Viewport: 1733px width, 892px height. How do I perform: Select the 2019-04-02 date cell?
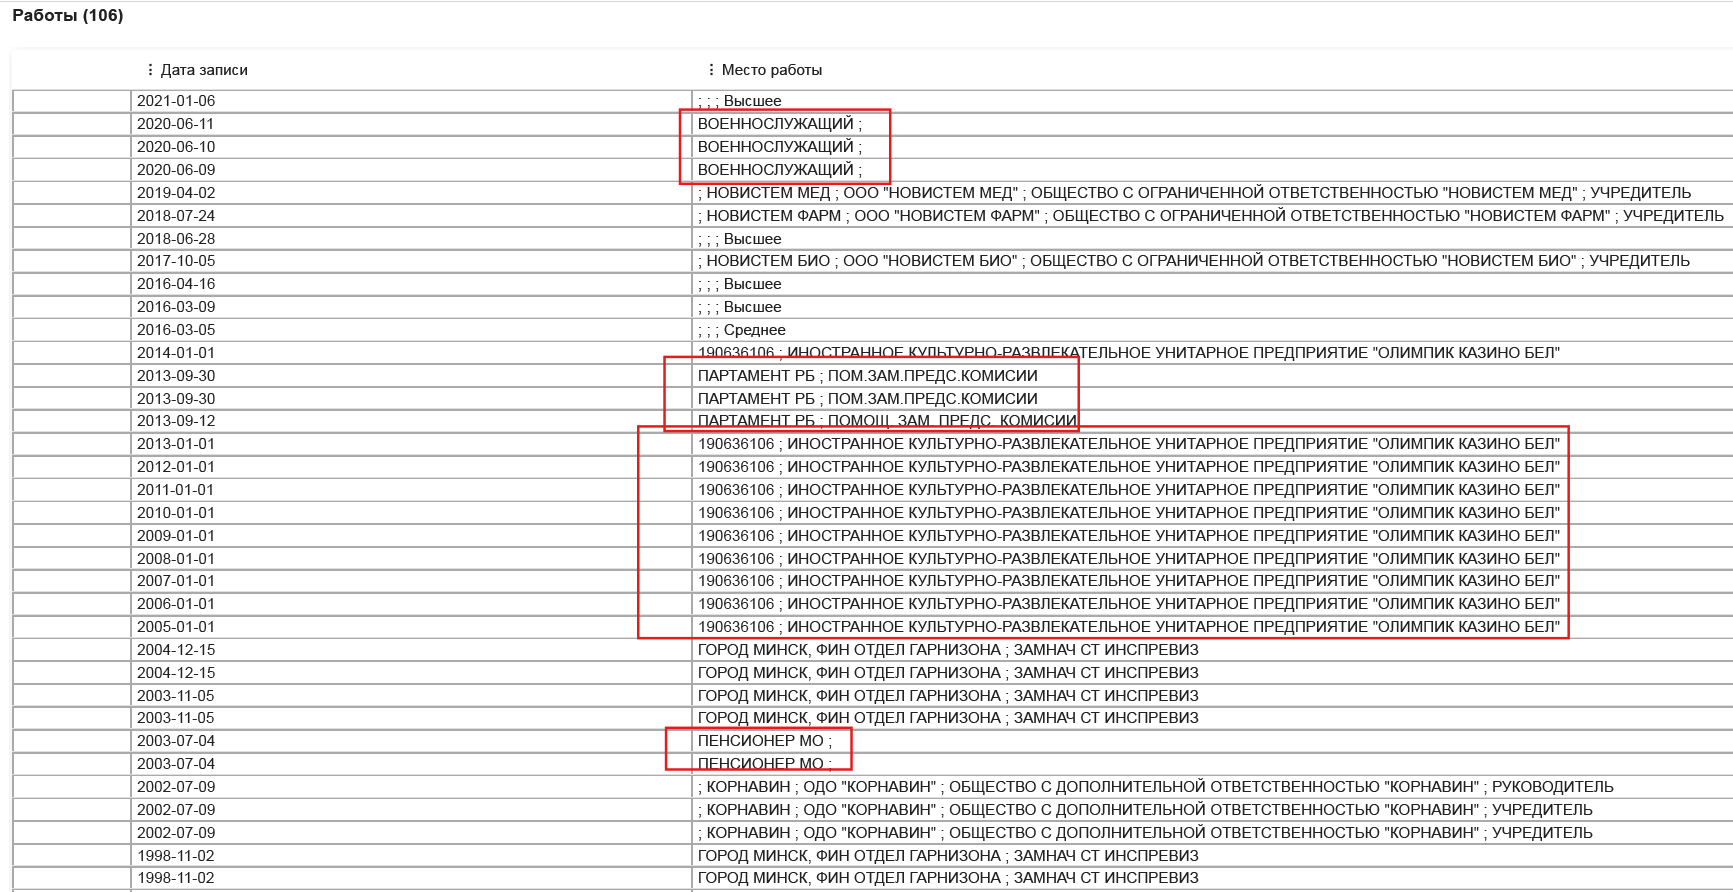[176, 193]
